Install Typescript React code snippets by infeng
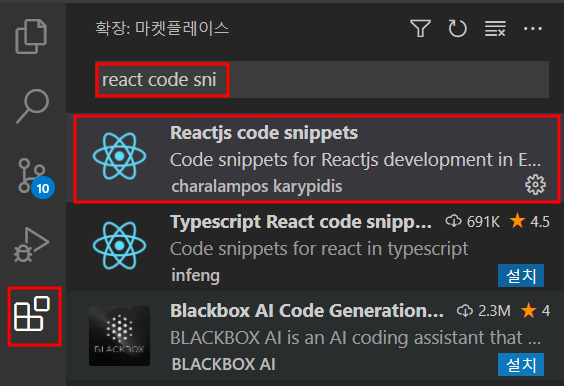This screenshot has width=564, height=386. tap(521, 276)
